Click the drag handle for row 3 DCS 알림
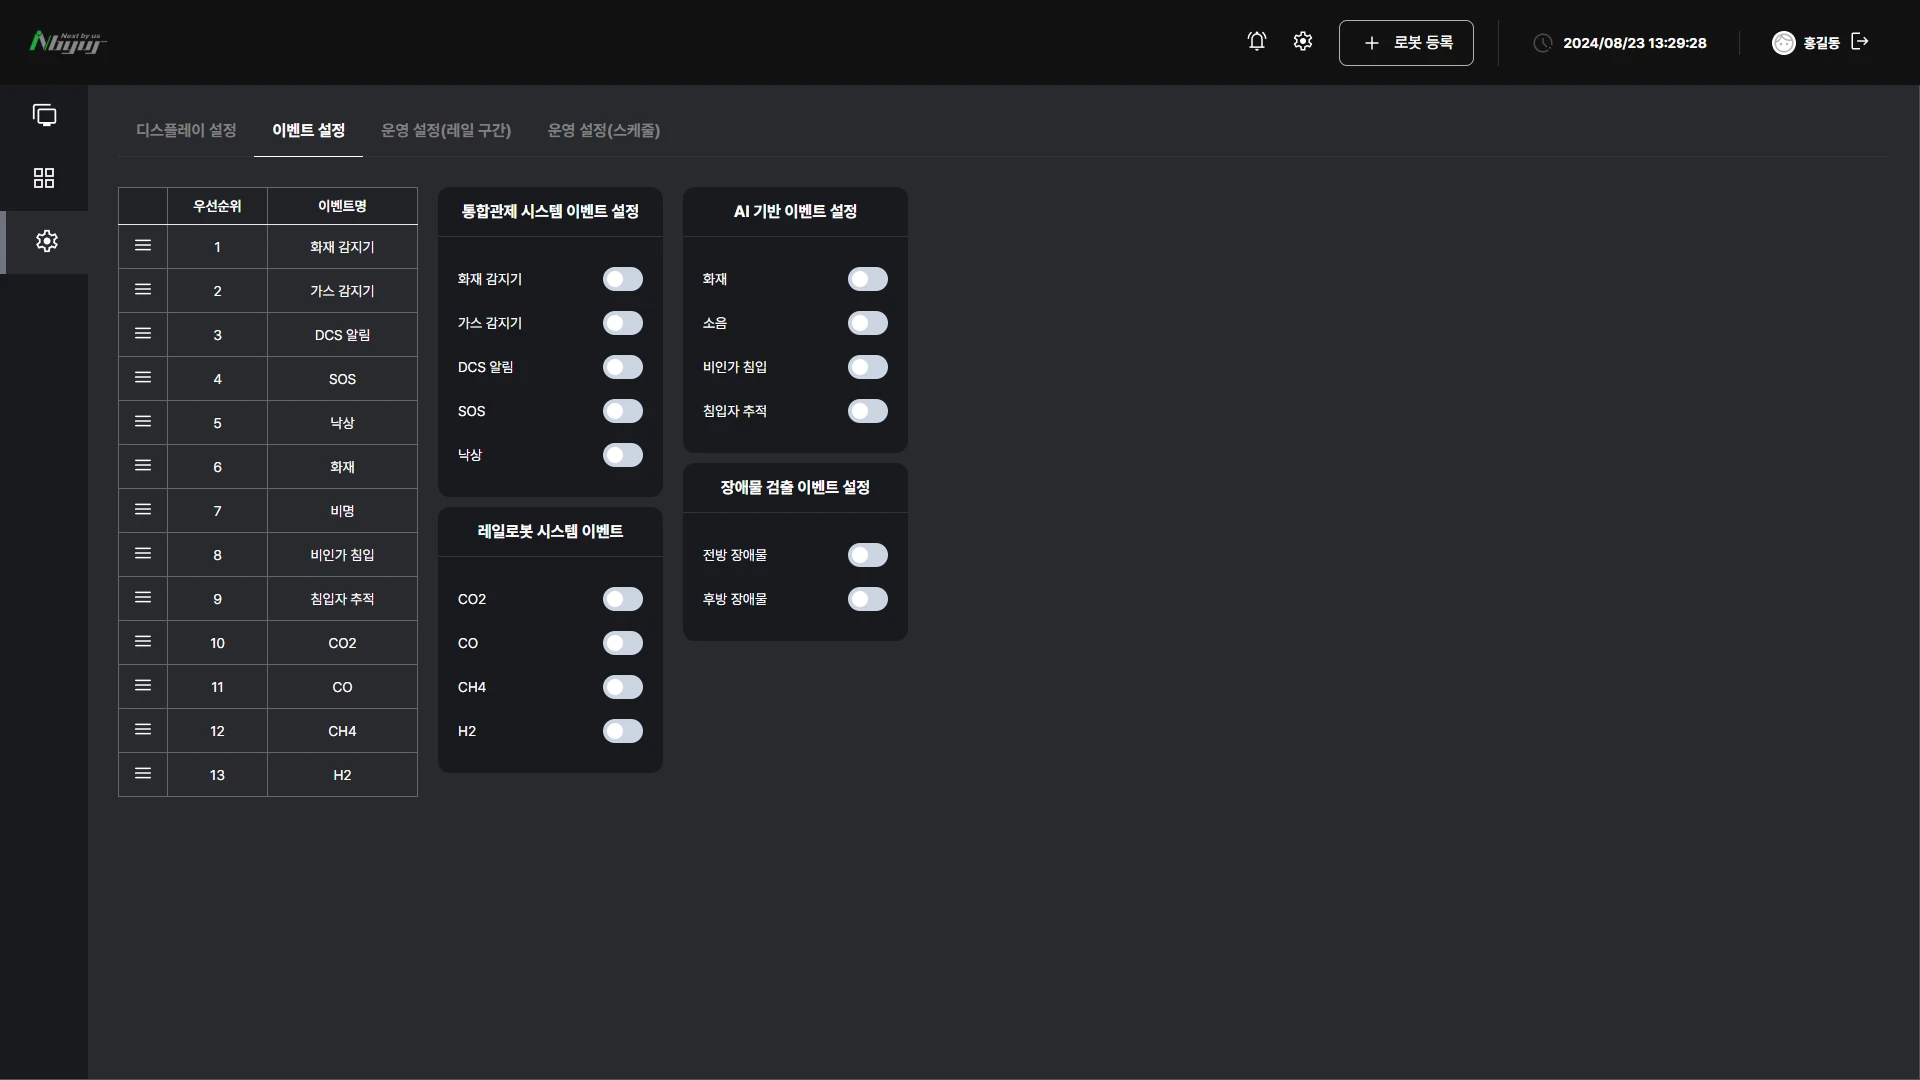The image size is (1920, 1080). tap(143, 334)
